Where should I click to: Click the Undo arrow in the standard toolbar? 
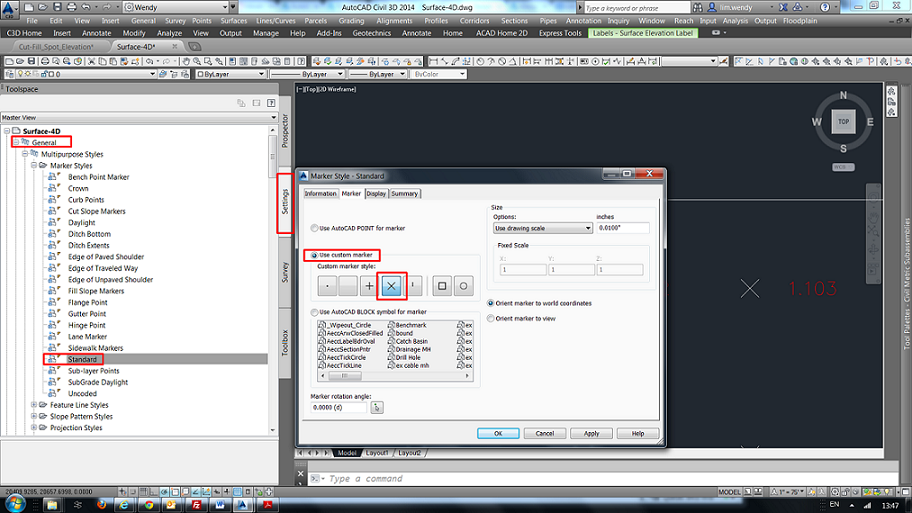point(150,61)
